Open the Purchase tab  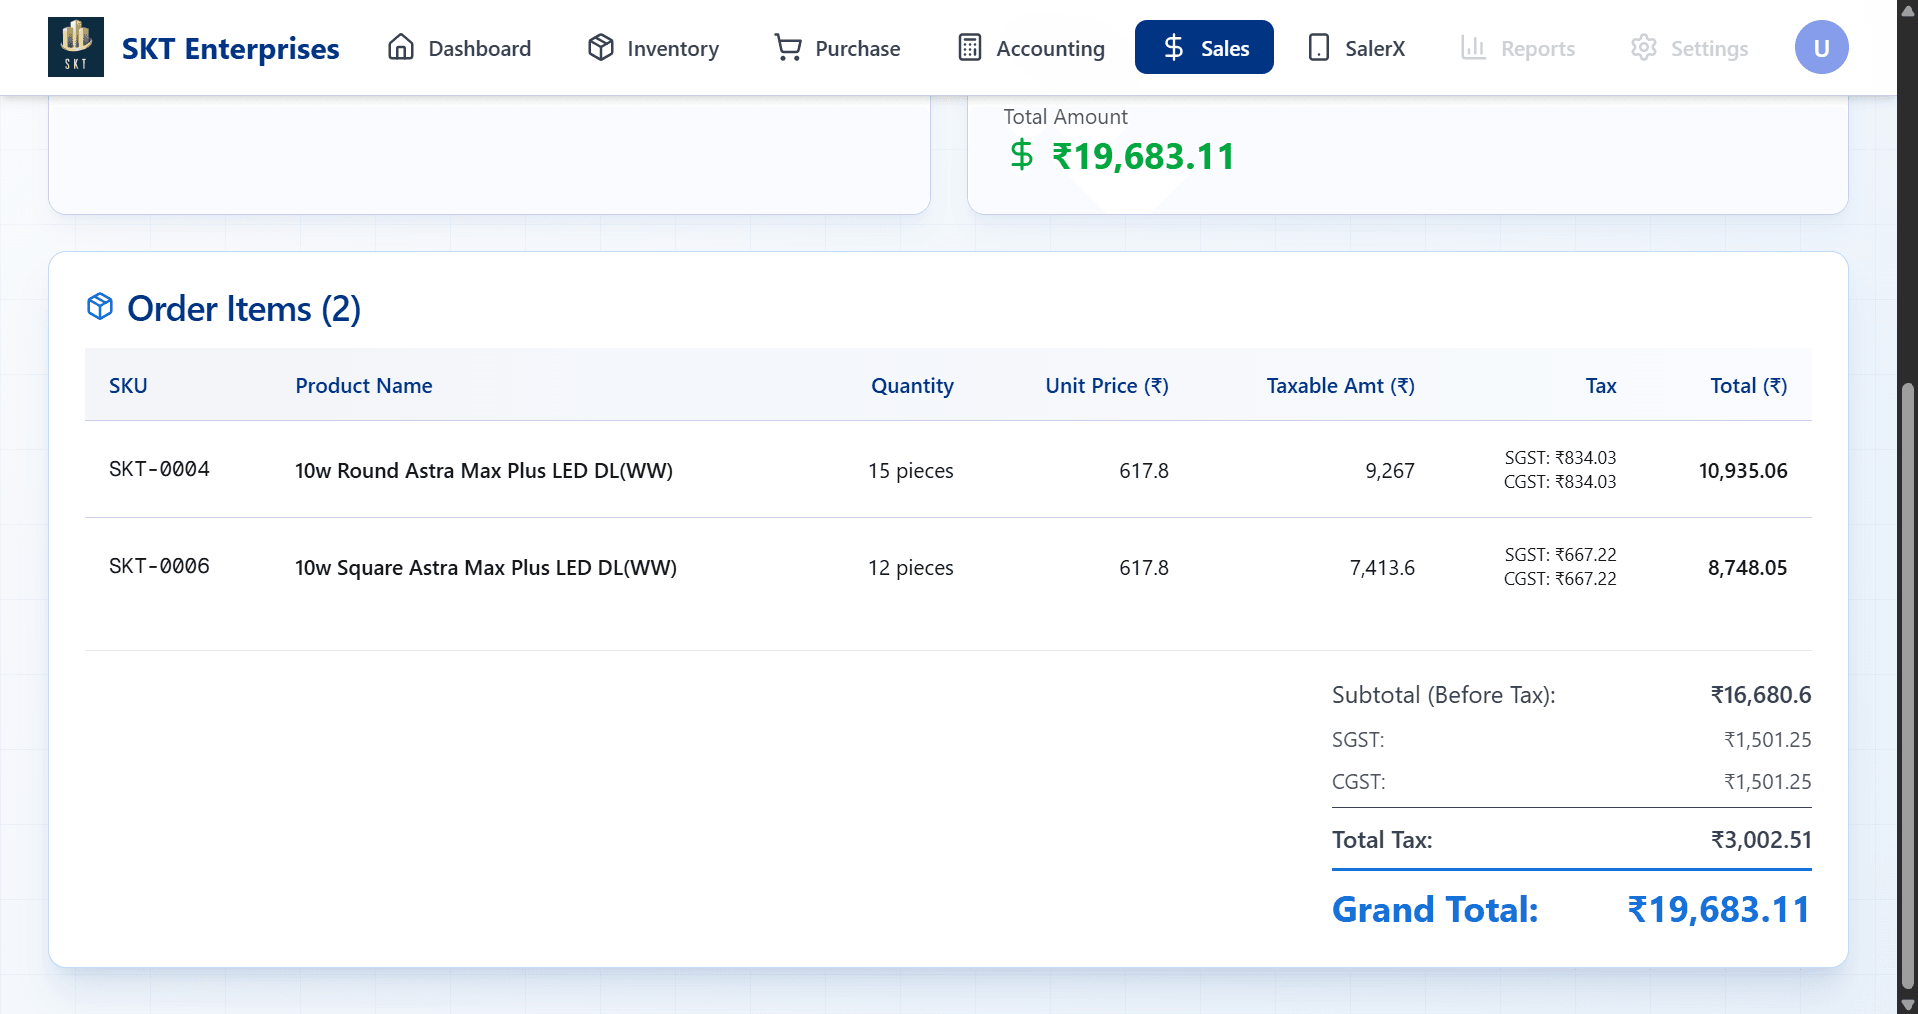point(837,47)
